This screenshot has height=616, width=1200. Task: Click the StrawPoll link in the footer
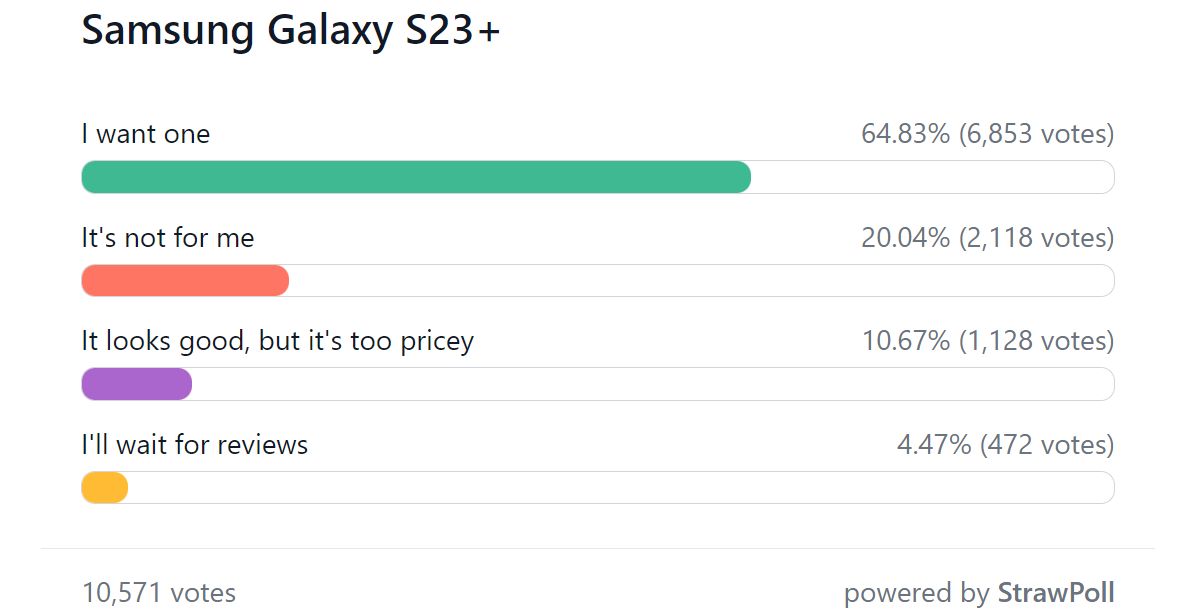click(1056, 593)
